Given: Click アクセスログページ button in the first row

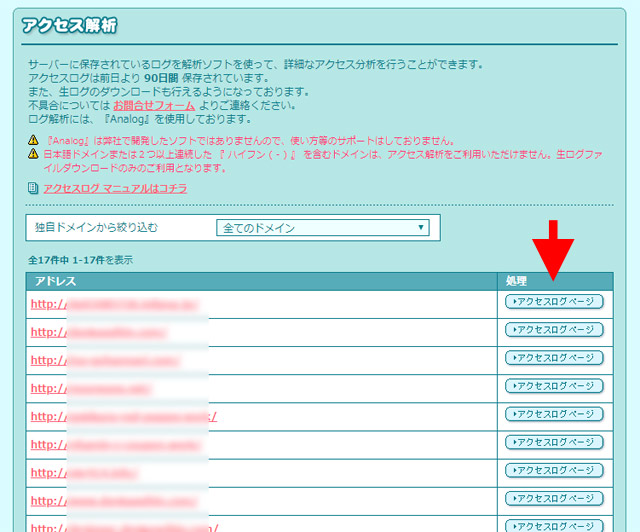Looking at the screenshot, I should tap(555, 302).
